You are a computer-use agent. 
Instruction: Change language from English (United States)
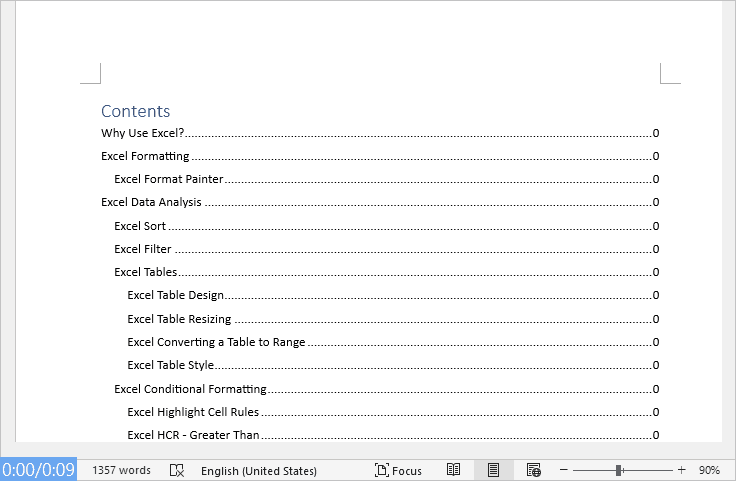pyautogui.click(x=259, y=470)
